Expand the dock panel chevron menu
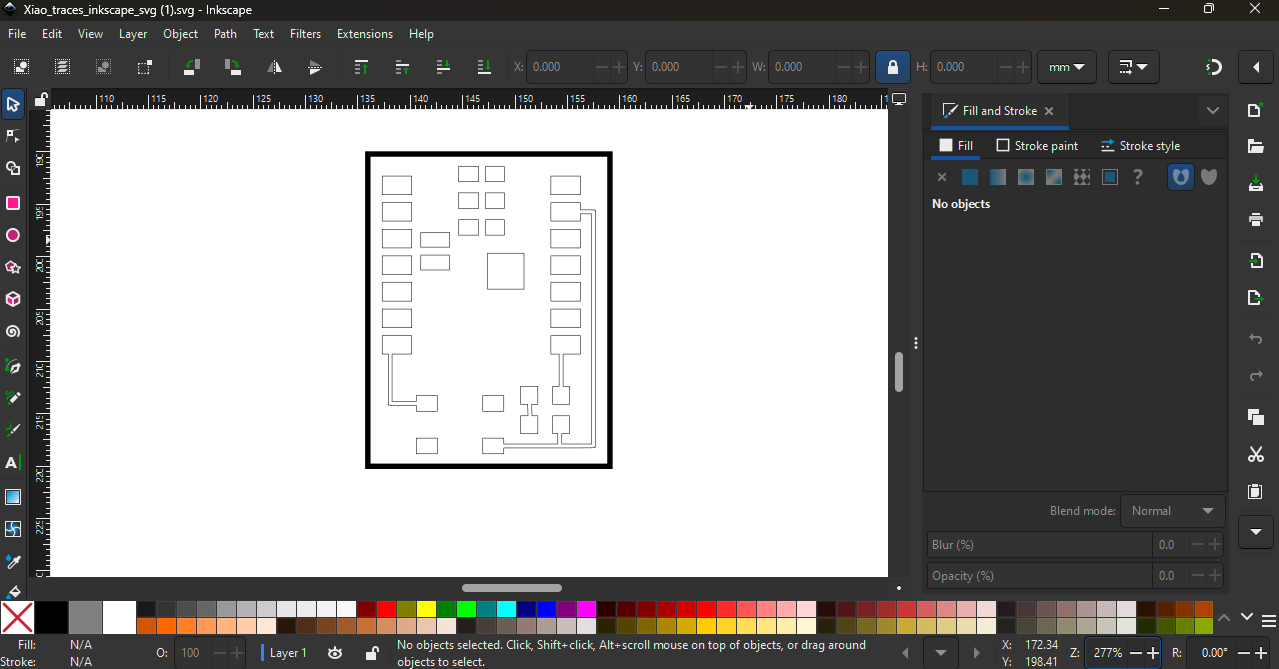Screen dimensions: 1279x669 pos(1213,111)
